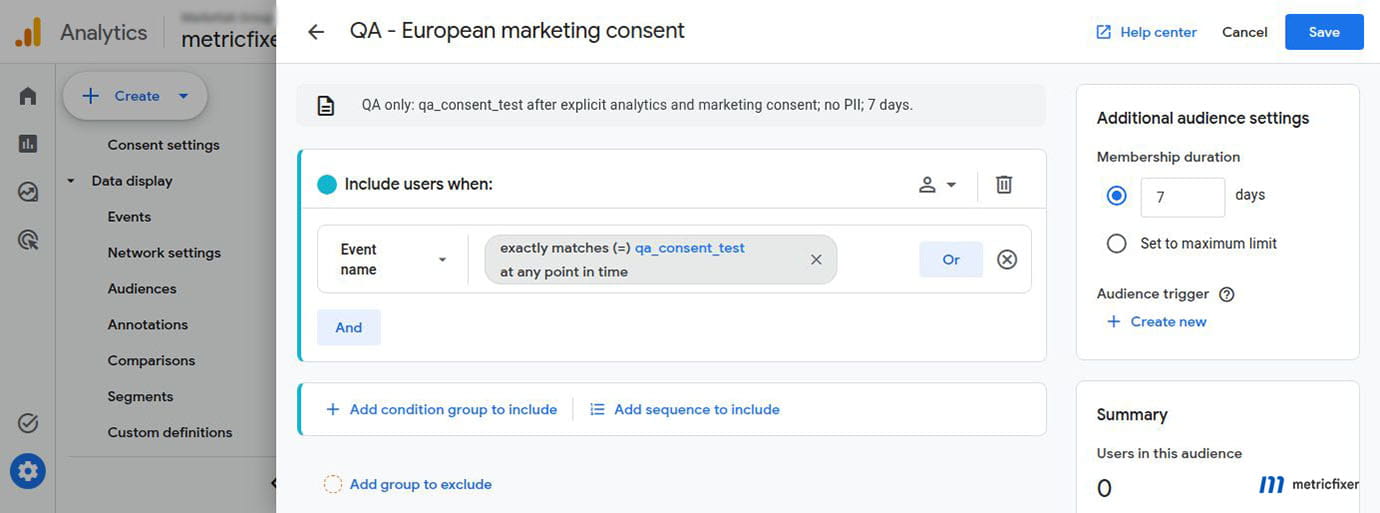The width and height of the screenshot is (1380, 513).
Task: Click the membership duration days field
Action: click(x=1183, y=197)
